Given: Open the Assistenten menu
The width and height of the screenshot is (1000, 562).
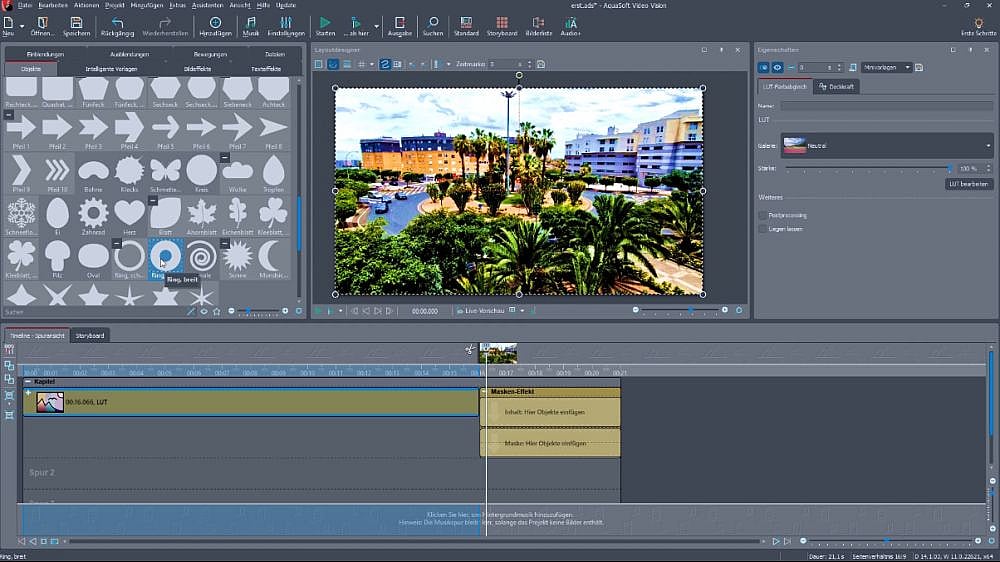Looking at the screenshot, I should [207, 5].
